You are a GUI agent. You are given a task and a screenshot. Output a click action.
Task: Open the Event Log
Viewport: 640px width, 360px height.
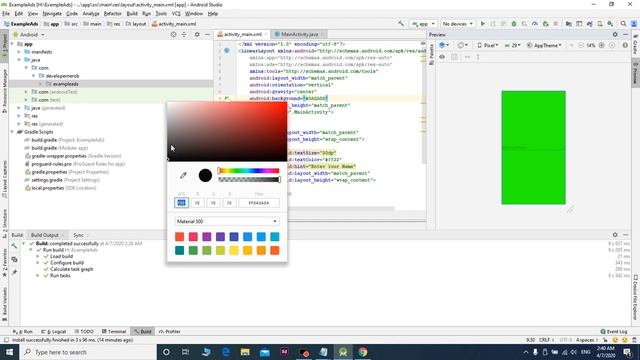pos(614,331)
